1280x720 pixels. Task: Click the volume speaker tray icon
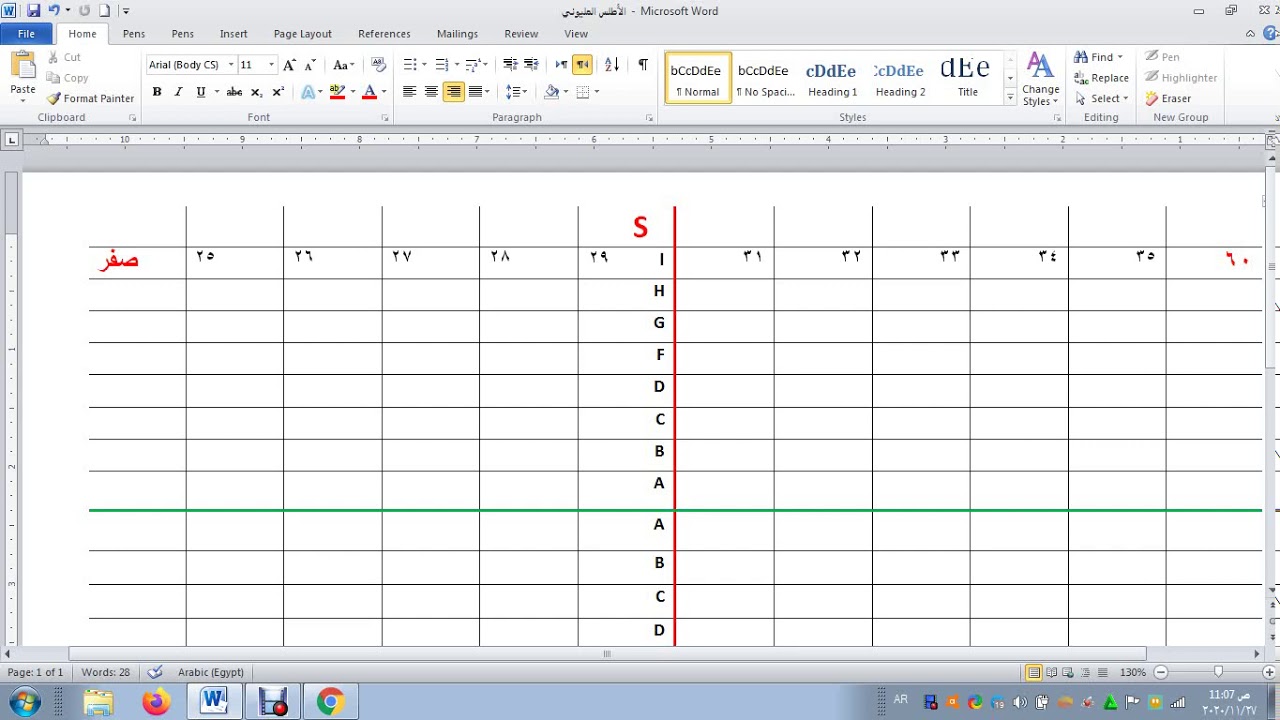pyautogui.click(x=1021, y=702)
